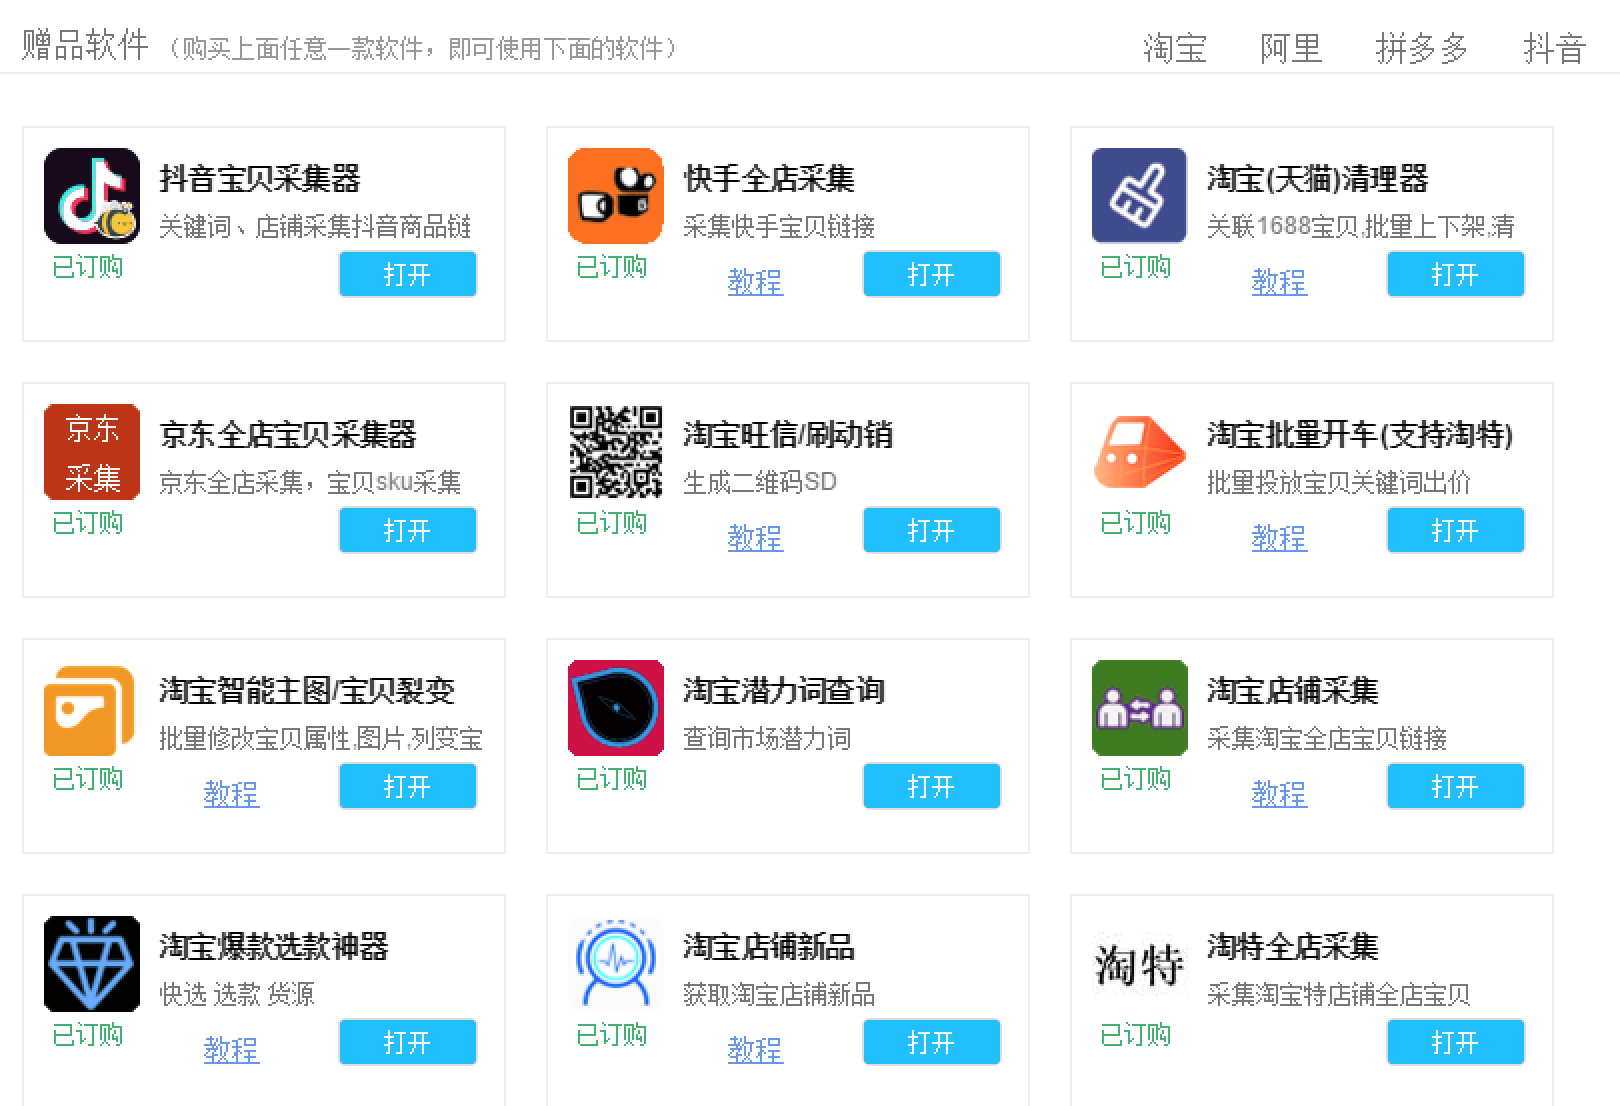Click the title 淘宝店铺新品
1620x1106 pixels.
[x=769, y=947]
